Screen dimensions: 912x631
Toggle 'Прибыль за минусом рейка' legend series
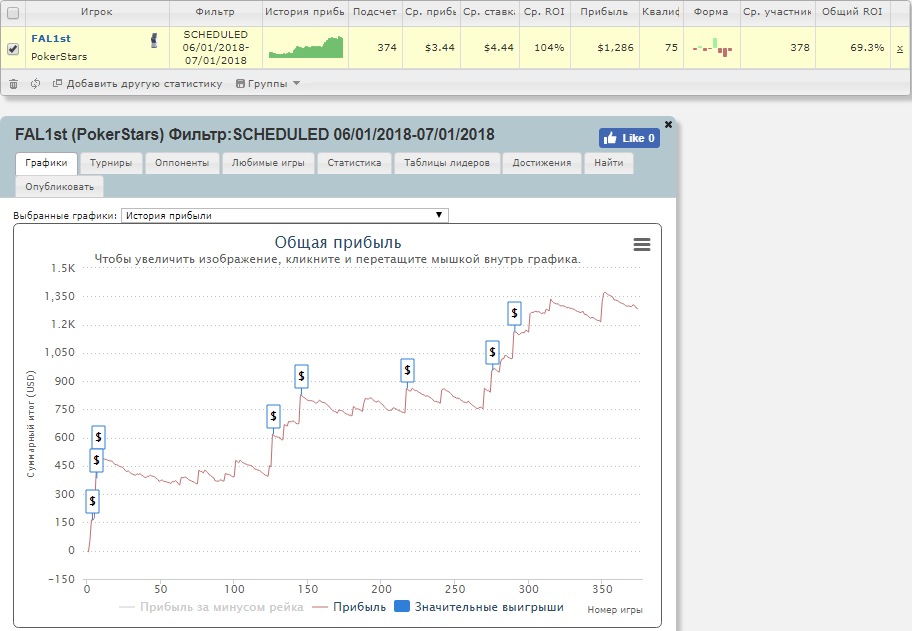(211, 607)
